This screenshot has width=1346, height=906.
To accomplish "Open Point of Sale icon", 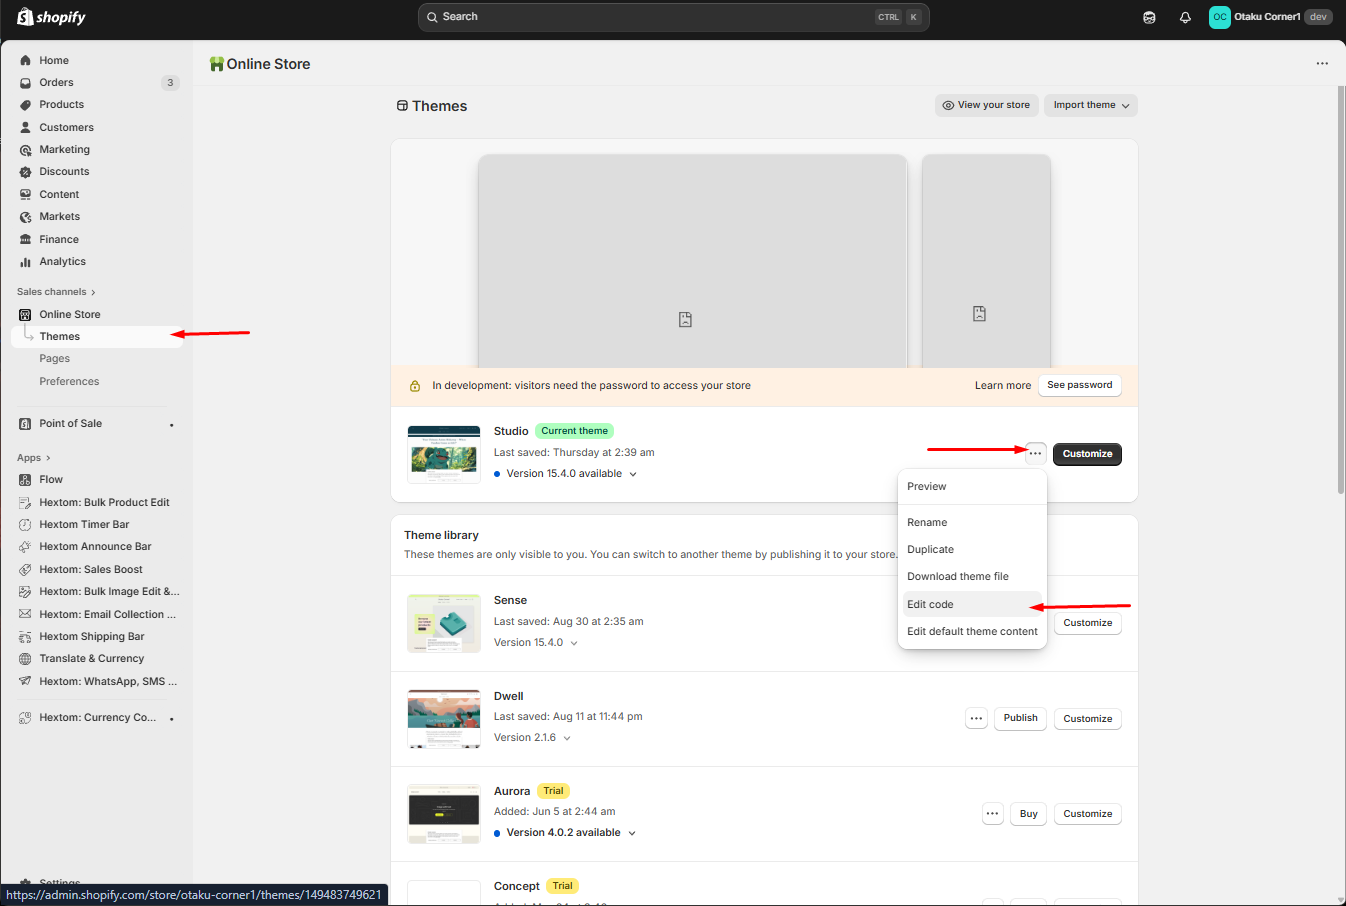I will point(25,424).
